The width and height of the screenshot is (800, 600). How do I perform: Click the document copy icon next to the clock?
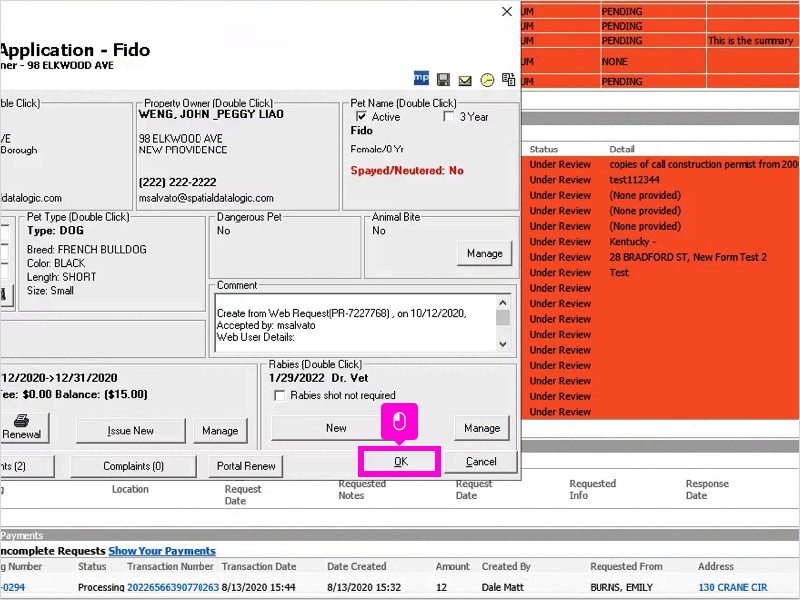pyautogui.click(x=508, y=79)
